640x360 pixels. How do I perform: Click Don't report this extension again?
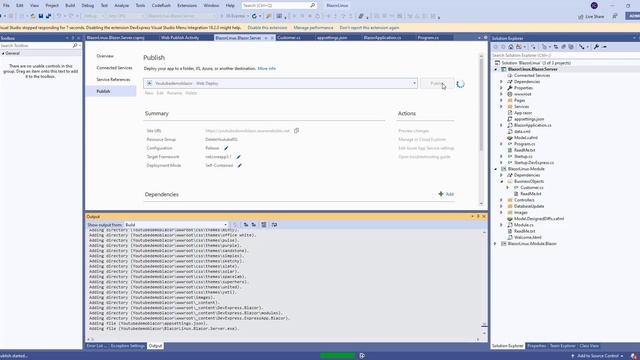pyautogui.click(x=369, y=28)
